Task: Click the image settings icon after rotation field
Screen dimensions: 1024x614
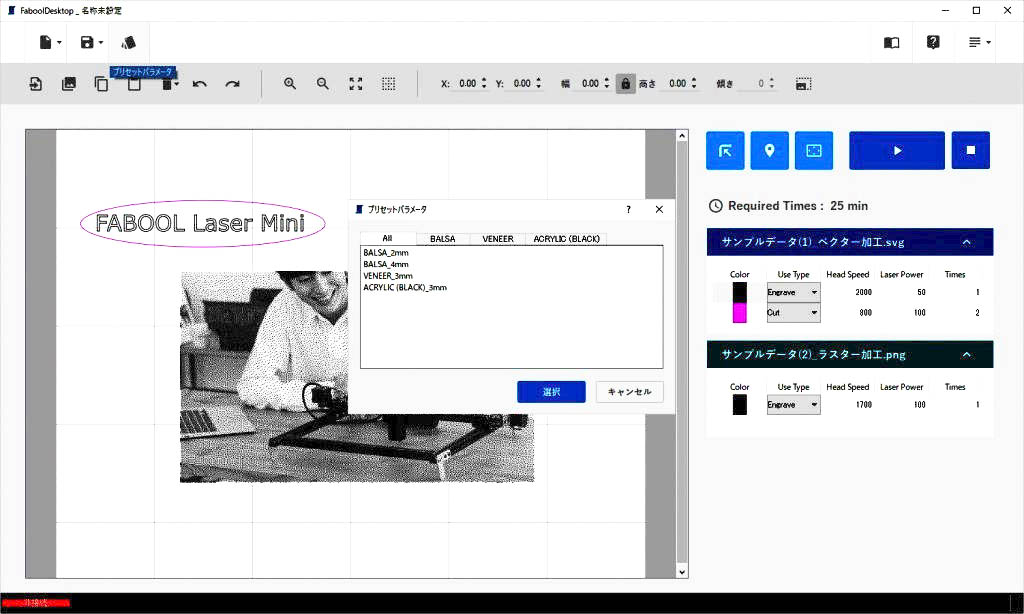Action: pos(803,84)
